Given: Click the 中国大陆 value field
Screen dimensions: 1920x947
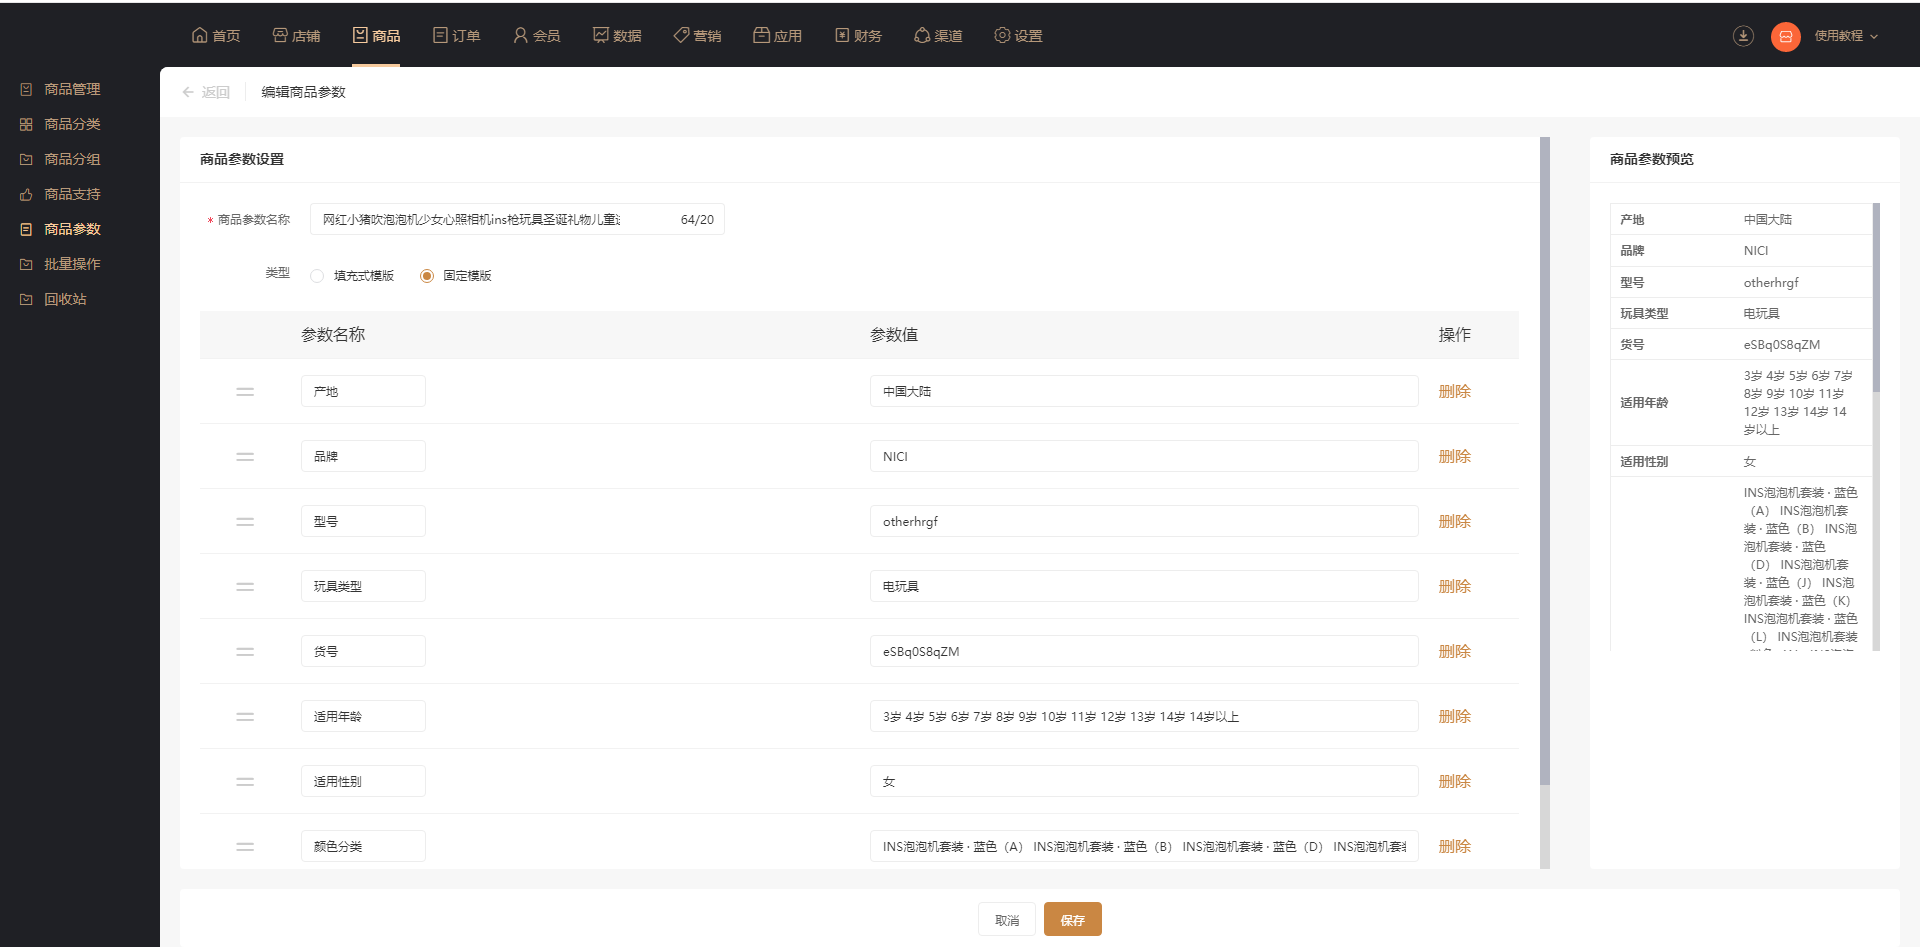Looking at the screenshot, I should (x=1144, y=391).
